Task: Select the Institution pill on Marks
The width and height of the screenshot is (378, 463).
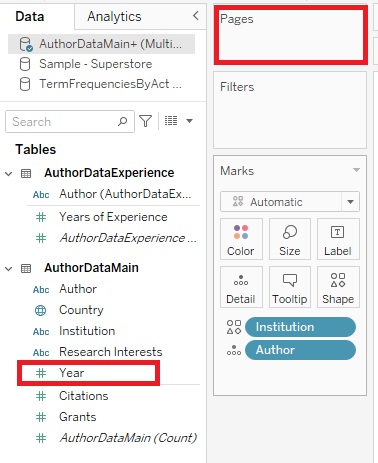Action: click(x=300, y=327)
